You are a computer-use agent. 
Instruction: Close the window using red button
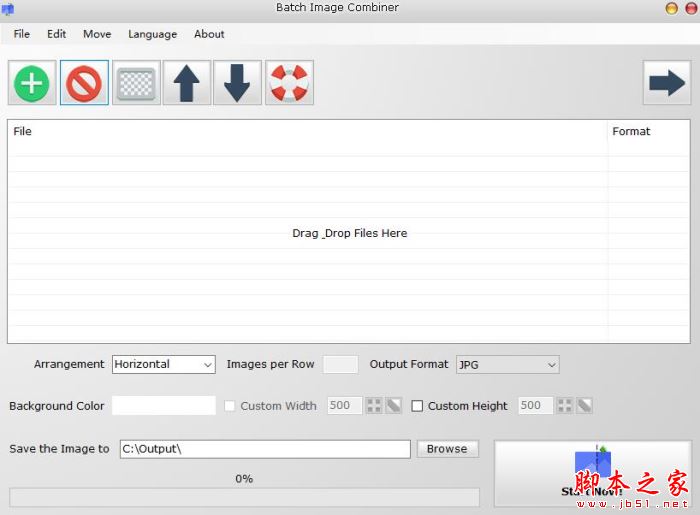pos(691,8)
